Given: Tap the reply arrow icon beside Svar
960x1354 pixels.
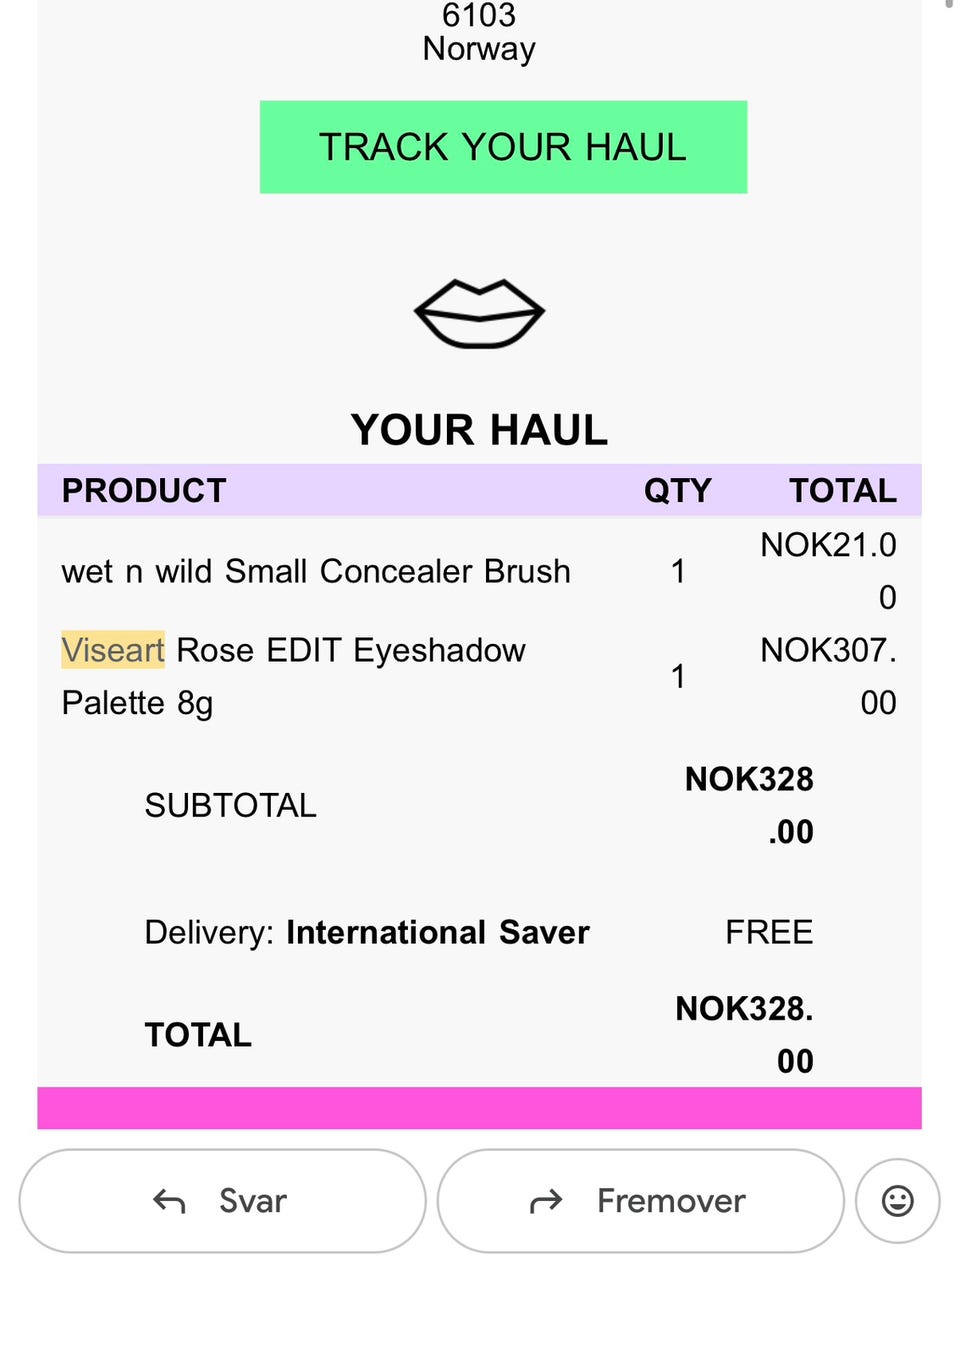Looking at the screenshot, I should click(169, 1201).
